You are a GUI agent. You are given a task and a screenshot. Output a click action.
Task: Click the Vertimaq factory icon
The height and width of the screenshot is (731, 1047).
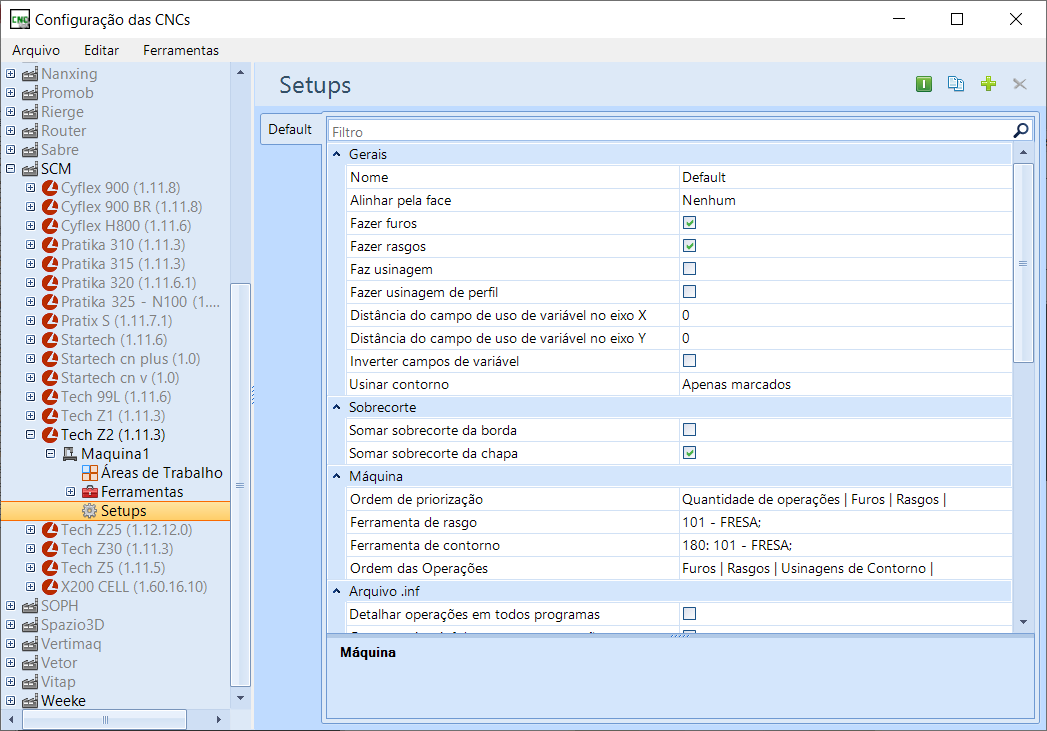30,644
